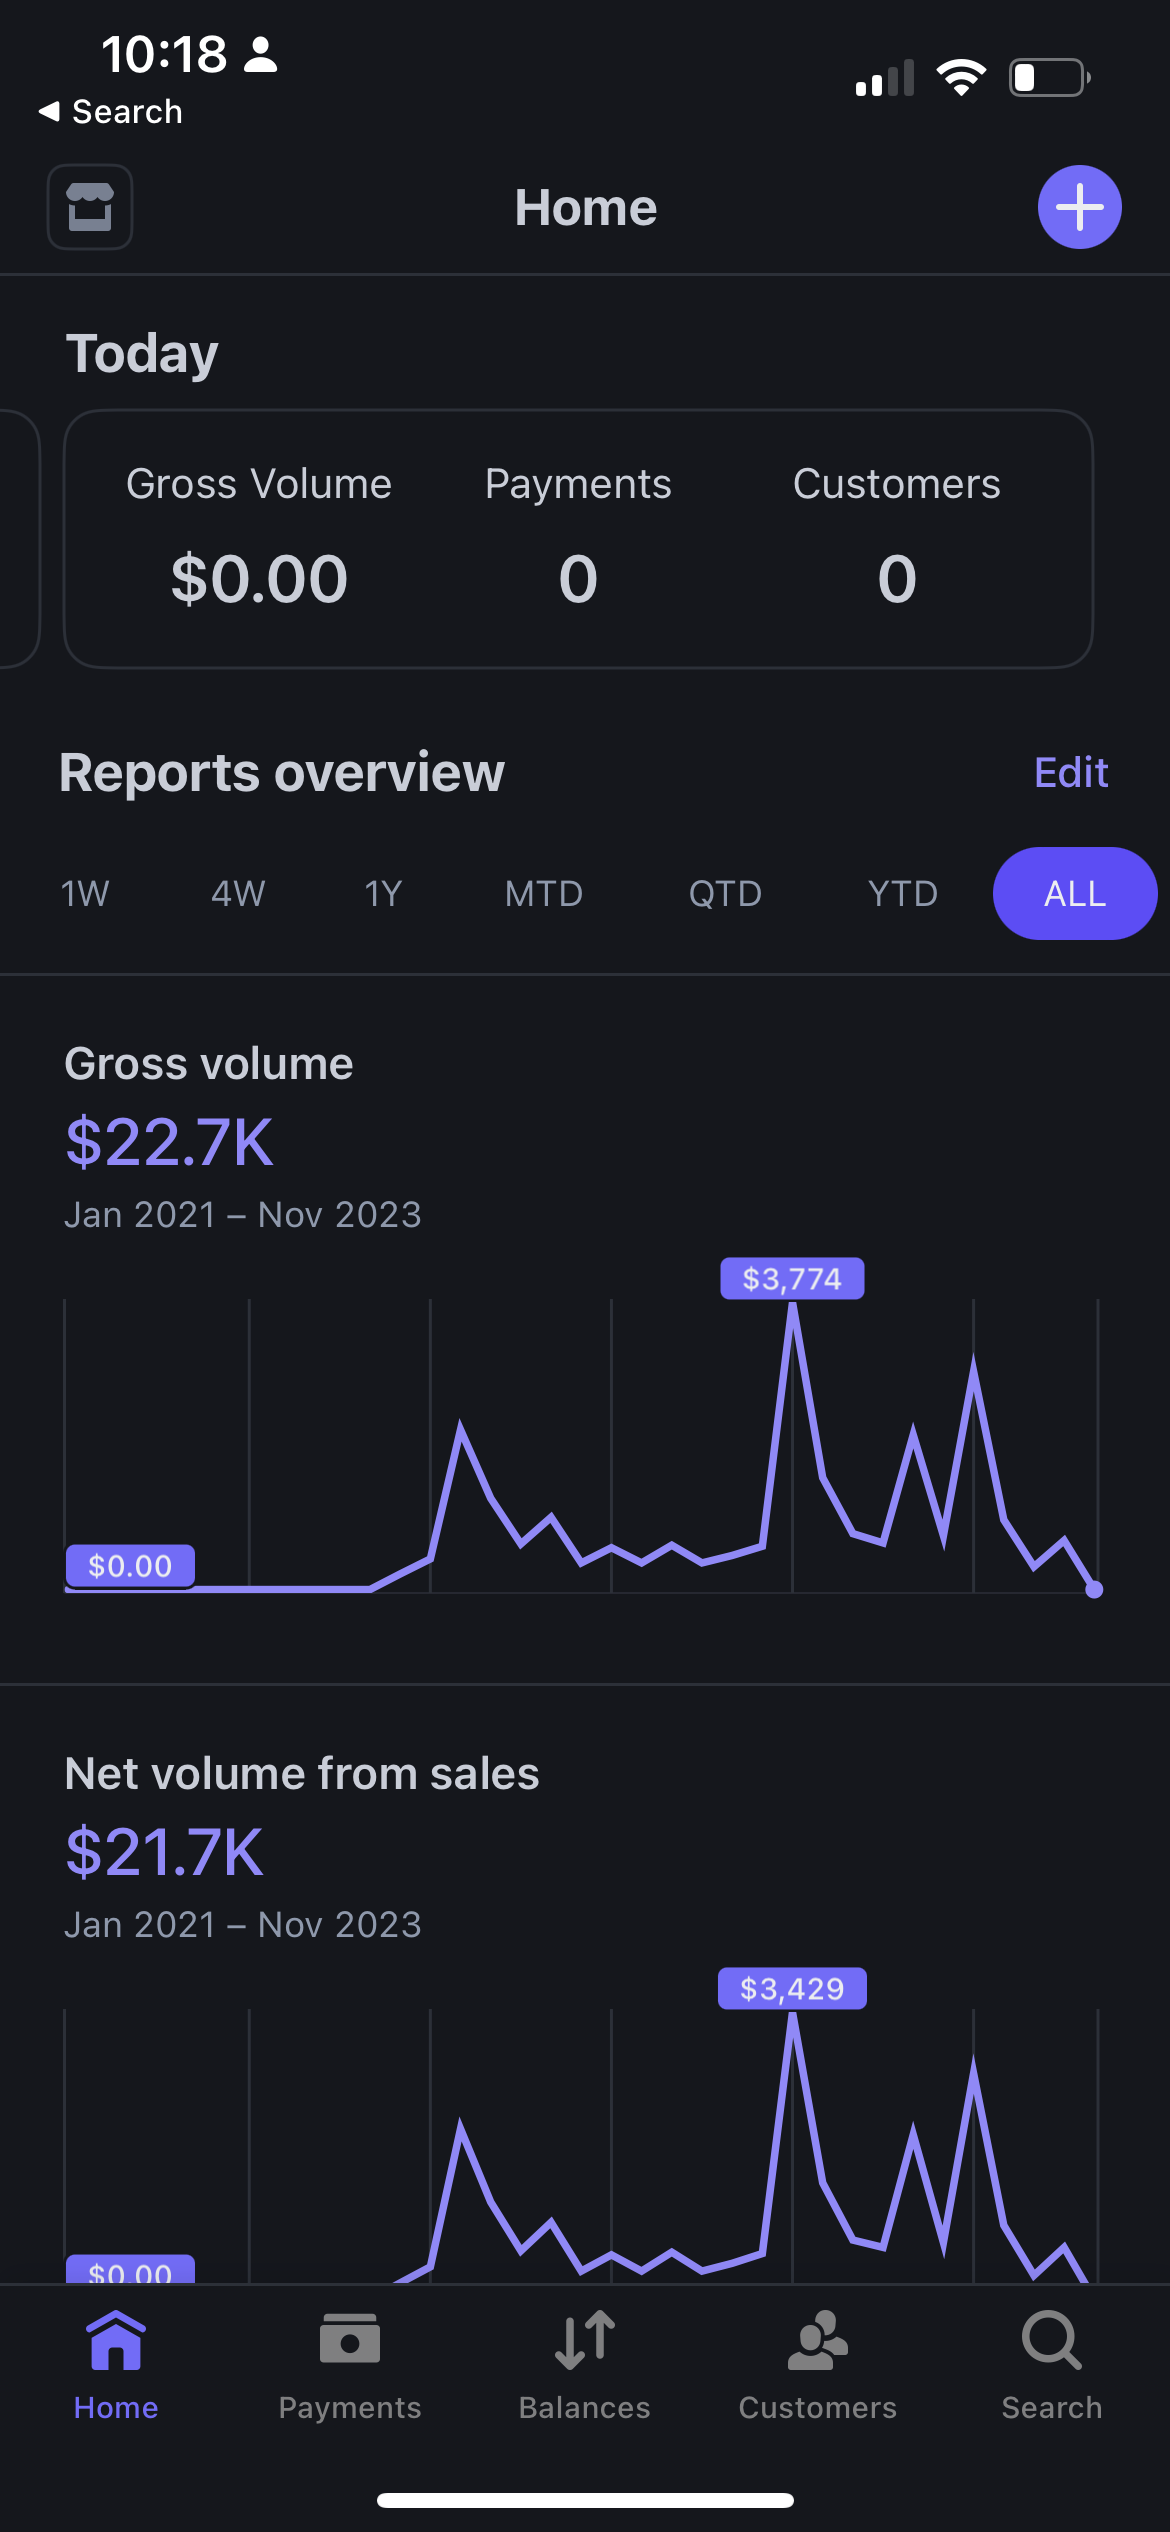Select the ALL time range pill
This screenshot has height=2532, width=1170.
coord(1074,893)
